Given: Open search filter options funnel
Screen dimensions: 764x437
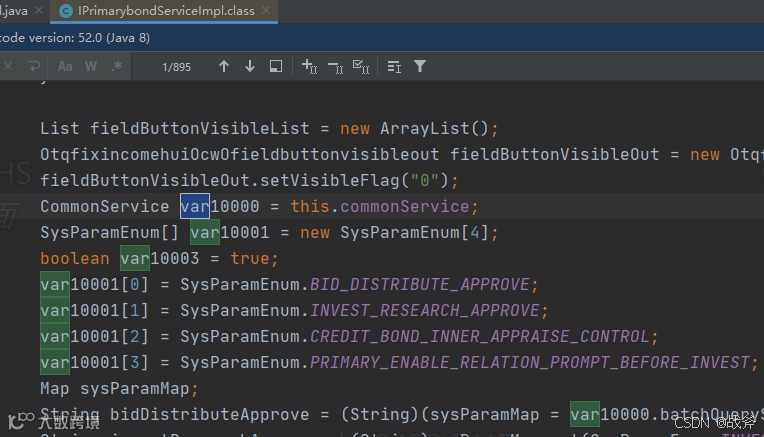Looking at the screenshot, I should point(420,66).
